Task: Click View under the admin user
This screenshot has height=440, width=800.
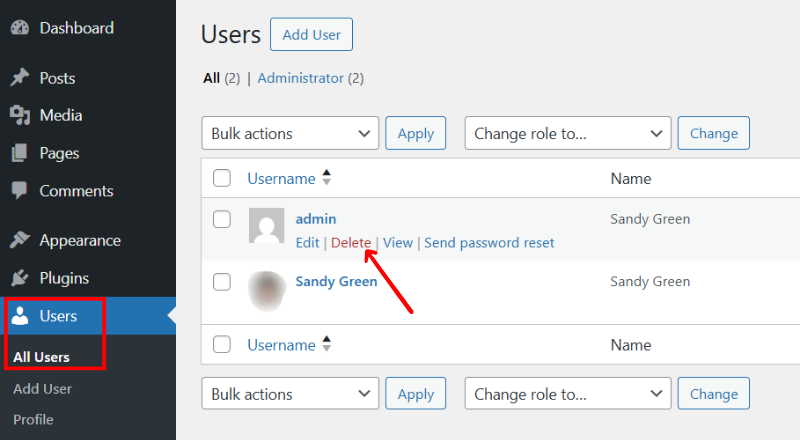Action: [x=398, y=242]
